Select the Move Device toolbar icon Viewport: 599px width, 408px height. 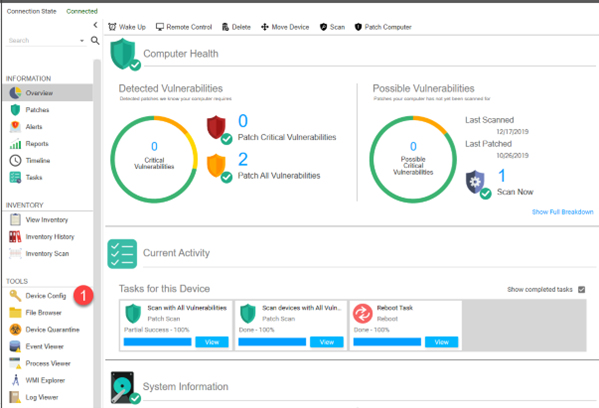pyautogui.click(x=264, y=27)
